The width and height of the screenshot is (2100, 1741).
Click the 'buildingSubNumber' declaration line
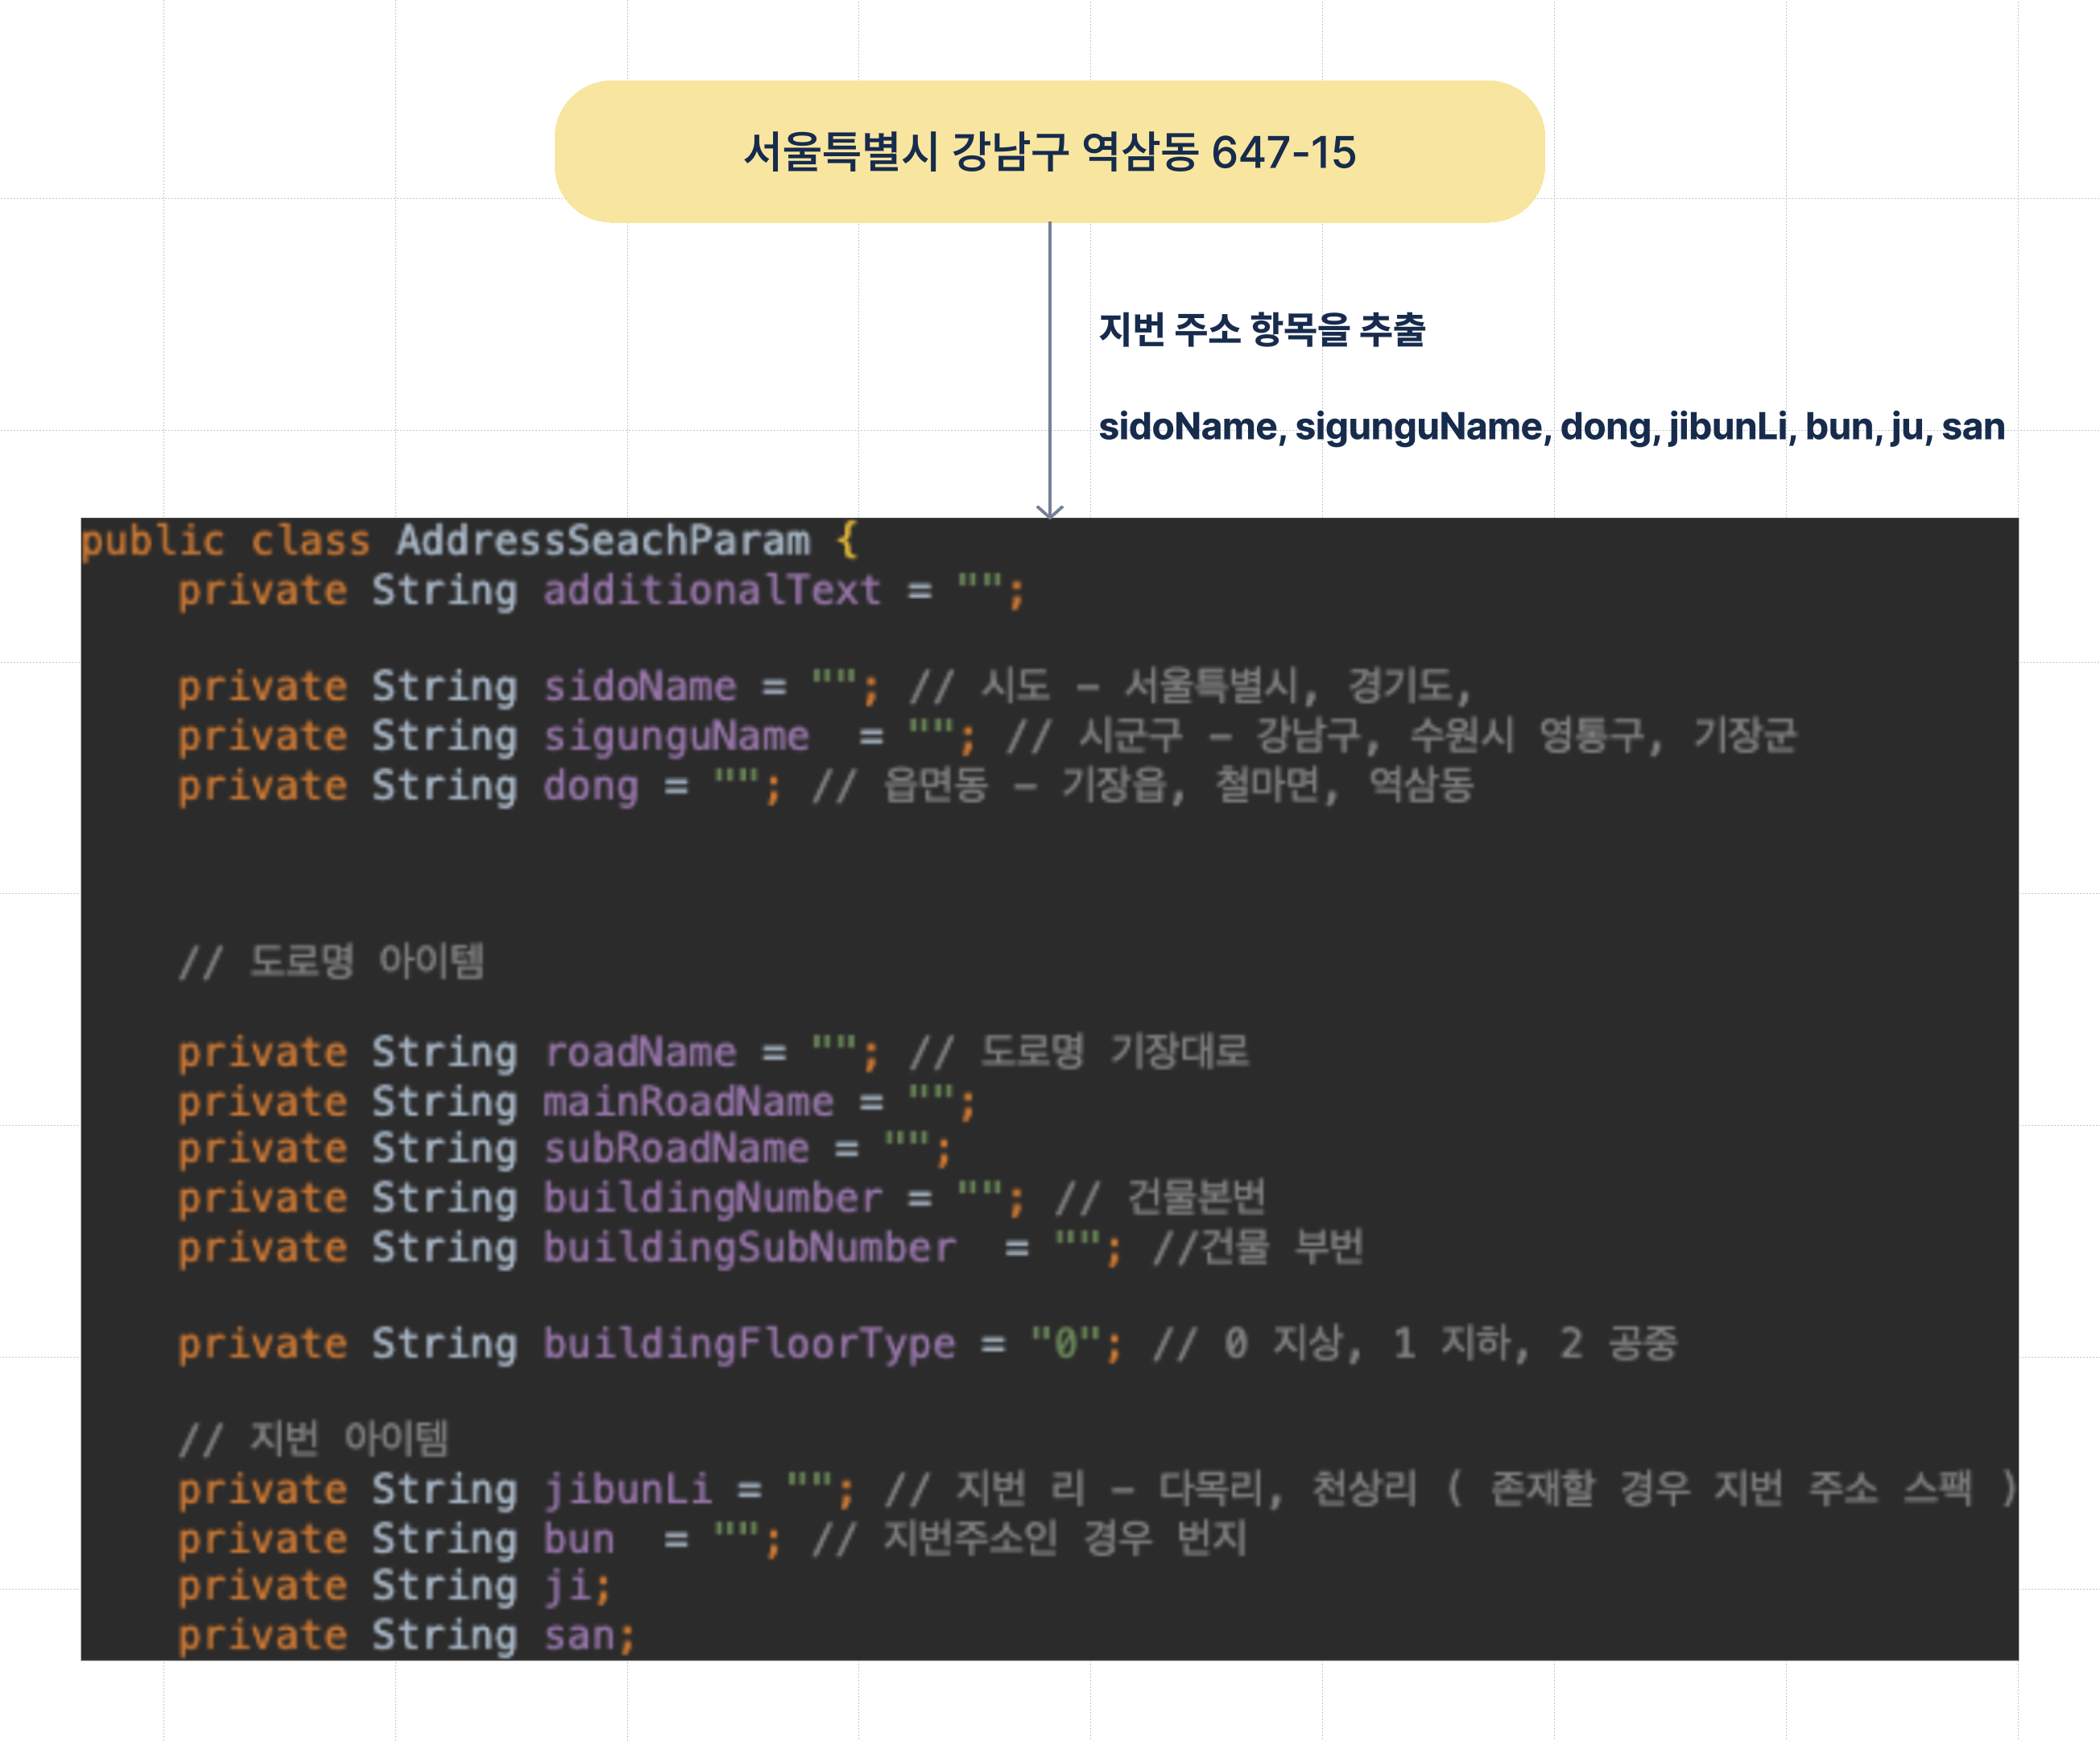(770, 1248)
